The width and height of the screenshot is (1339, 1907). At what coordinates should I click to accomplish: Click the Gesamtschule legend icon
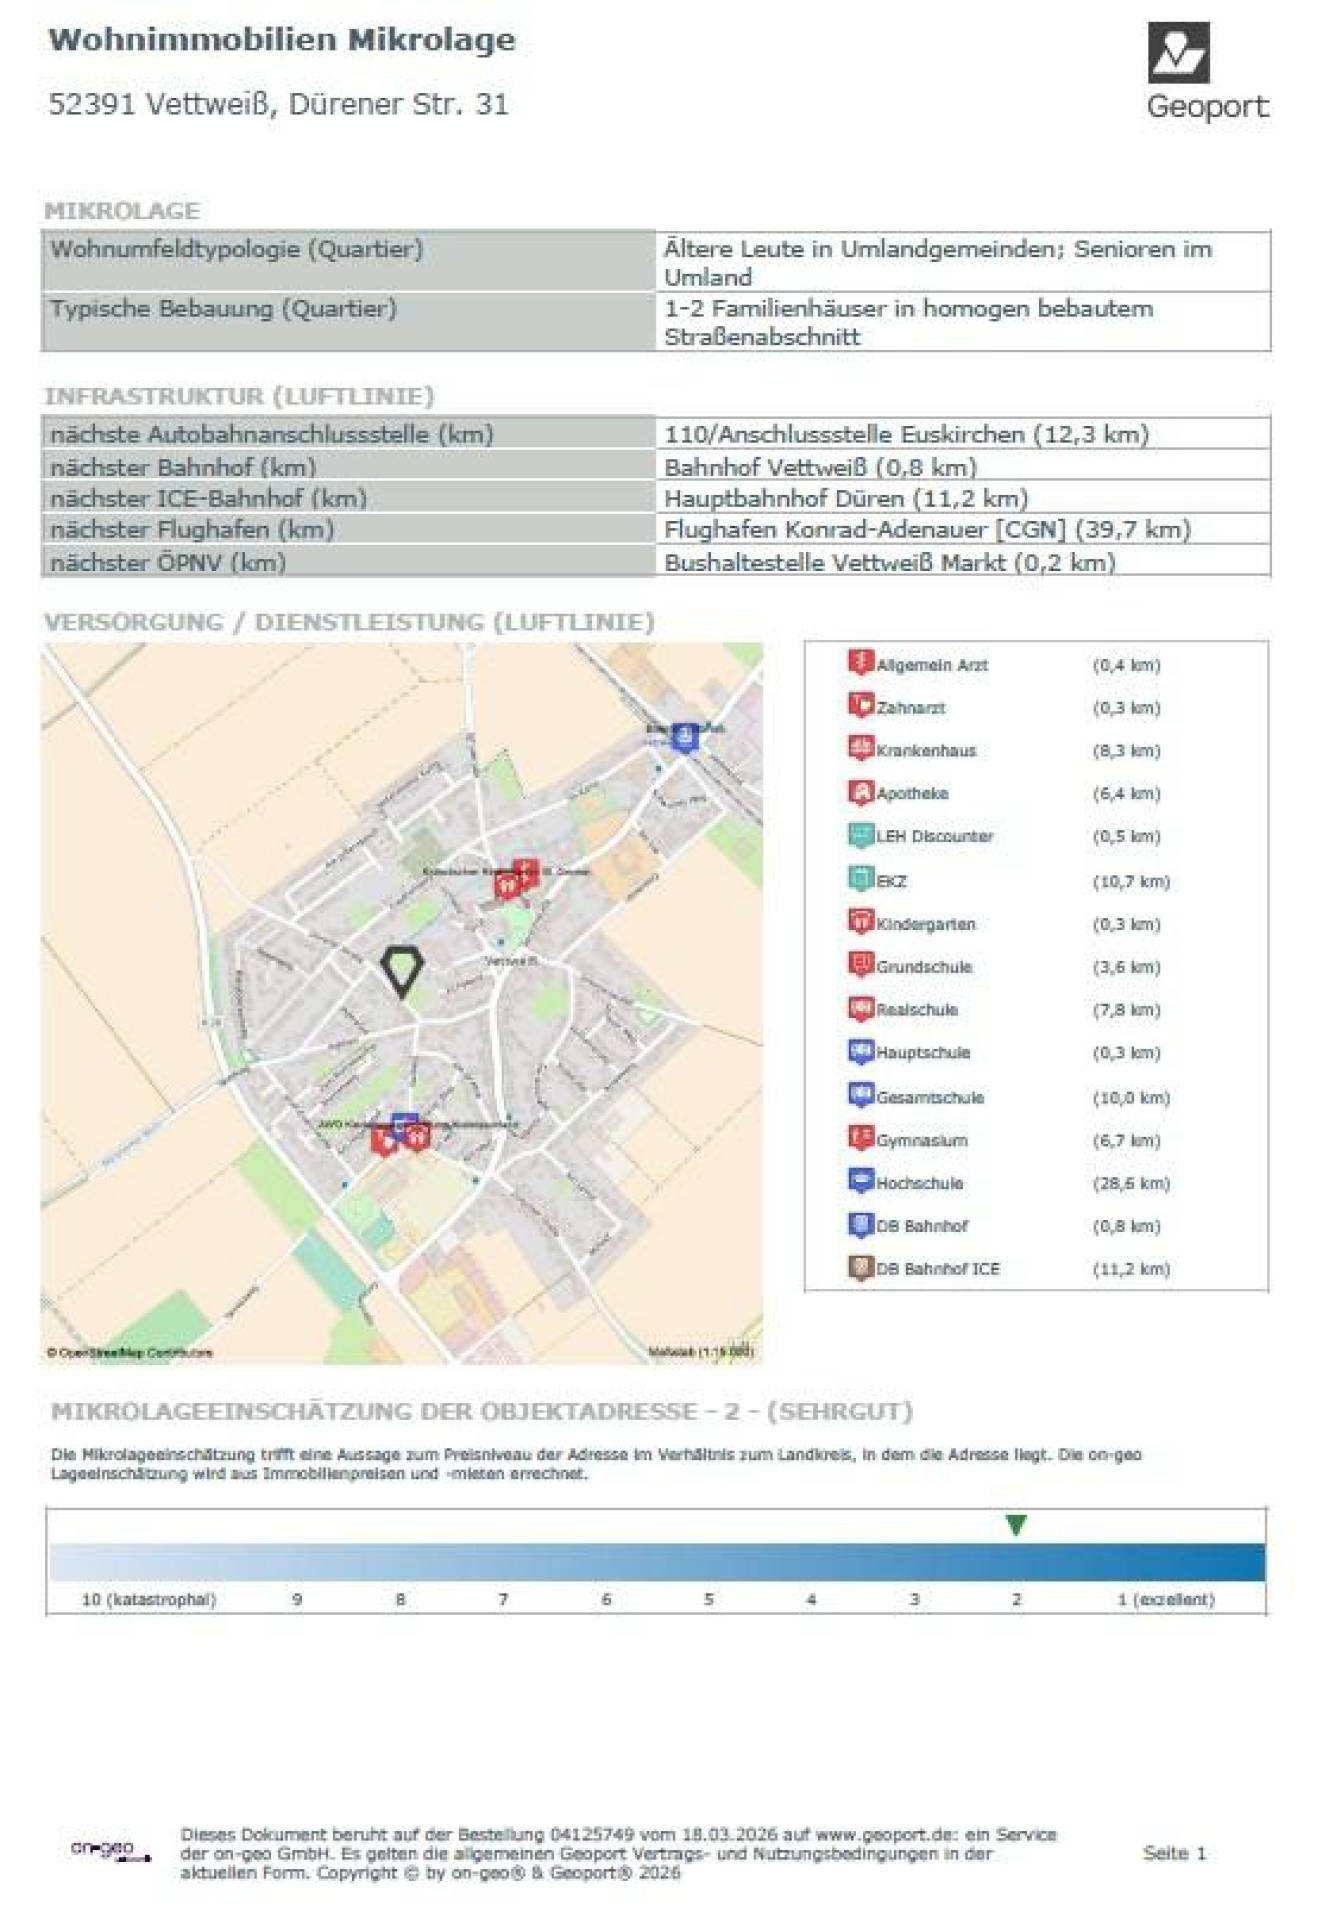tap(861, 1095)
